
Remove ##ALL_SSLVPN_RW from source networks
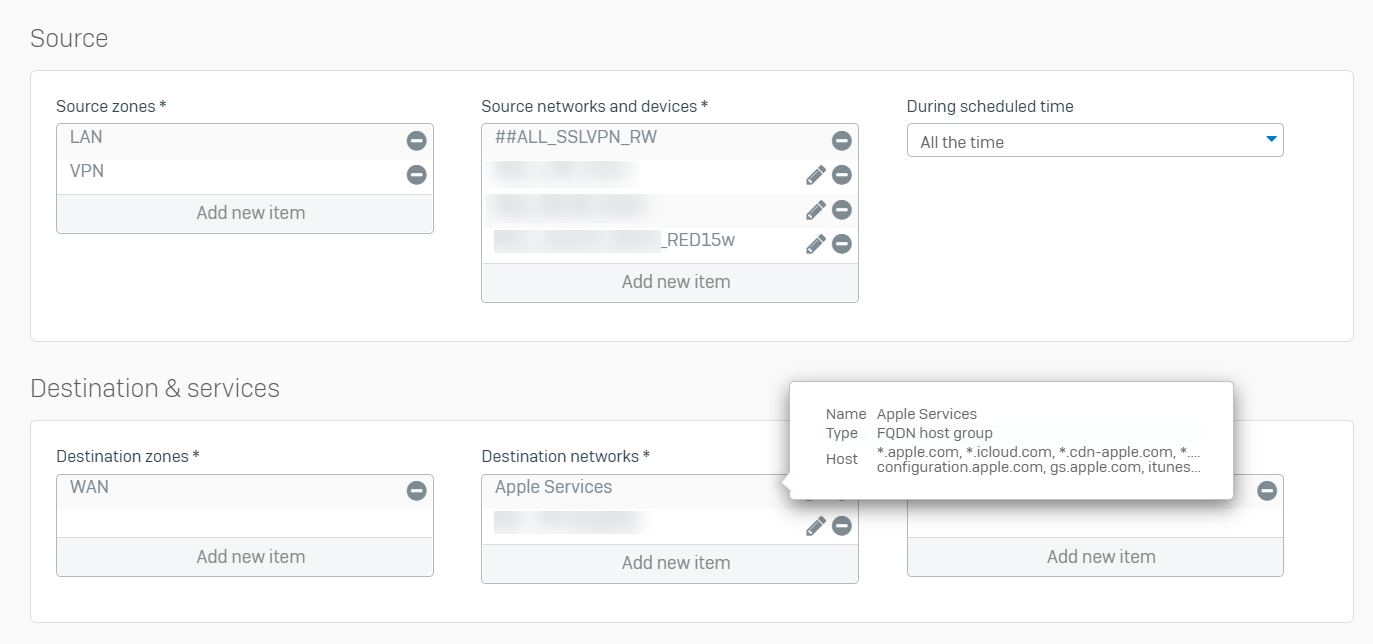click(842, 141)
